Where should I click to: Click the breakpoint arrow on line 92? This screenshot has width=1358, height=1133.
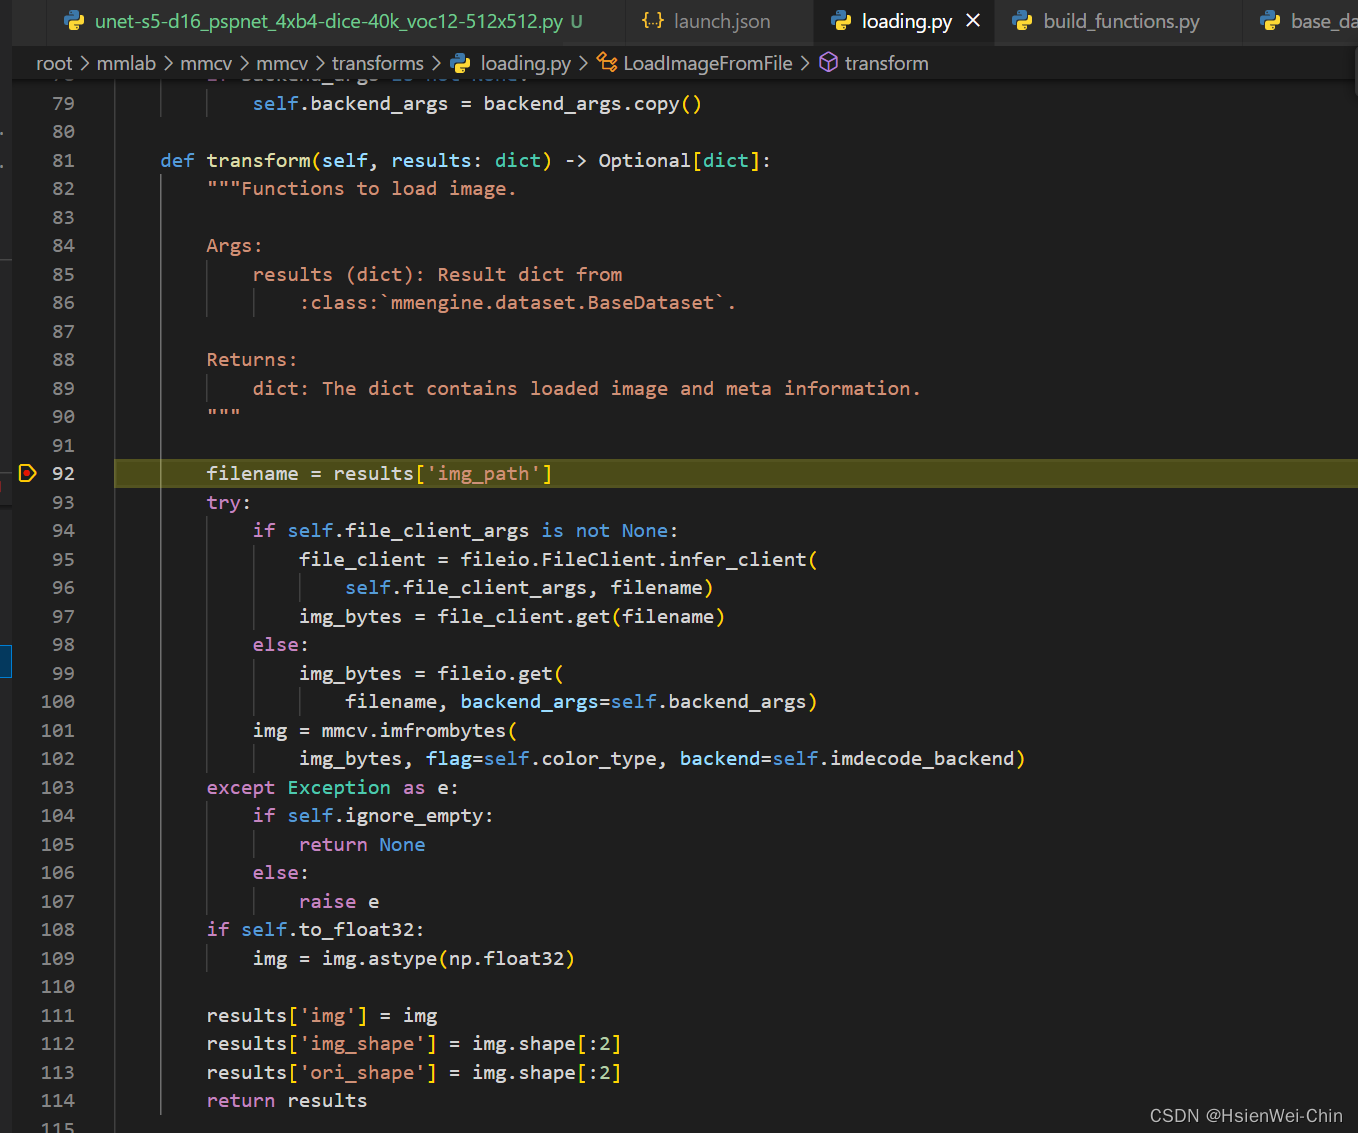tap(27, 473)
